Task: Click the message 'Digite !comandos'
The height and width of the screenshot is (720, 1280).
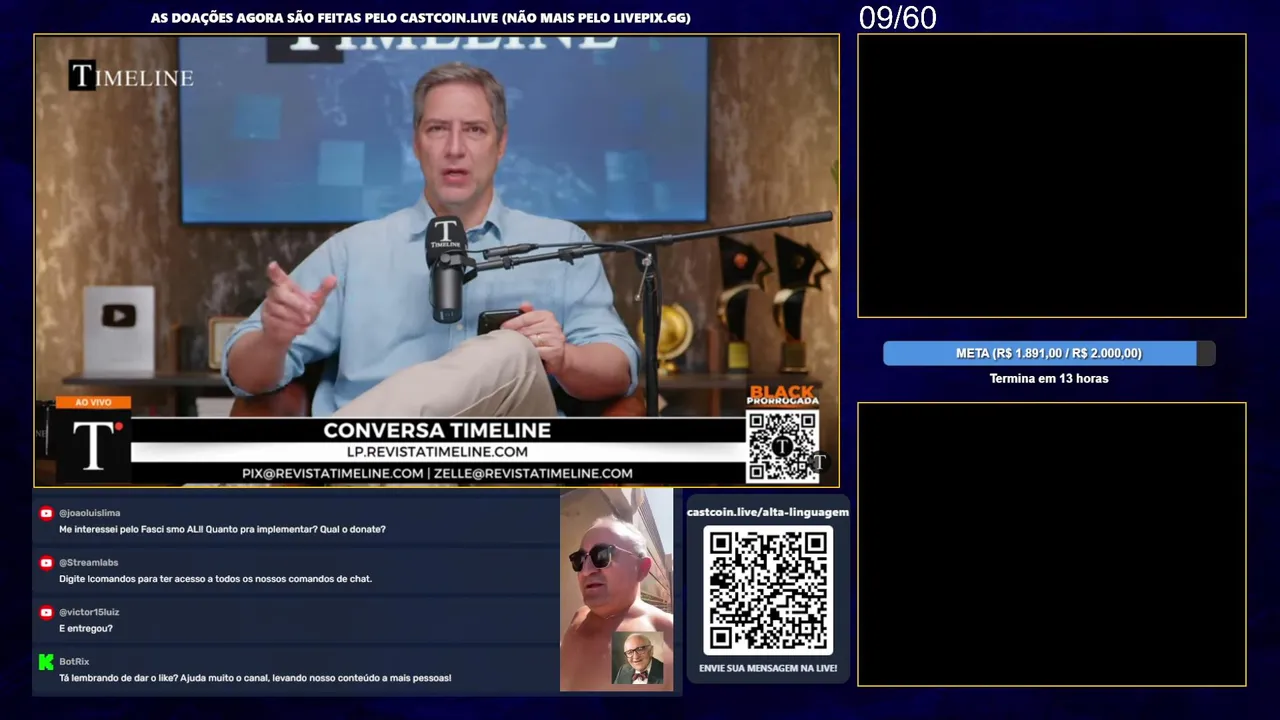Action: click(215, 579)
